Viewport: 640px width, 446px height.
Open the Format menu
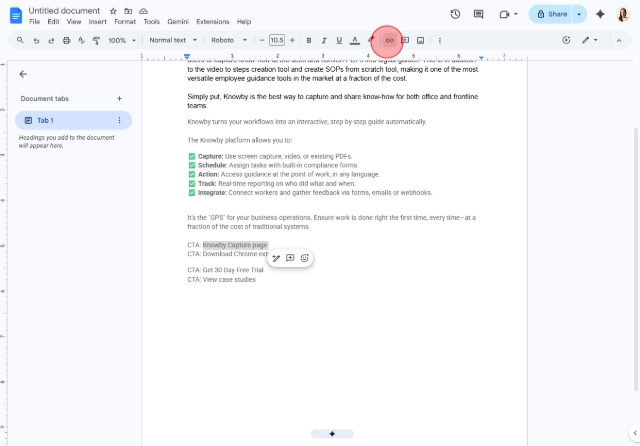(x=125, y=22)
